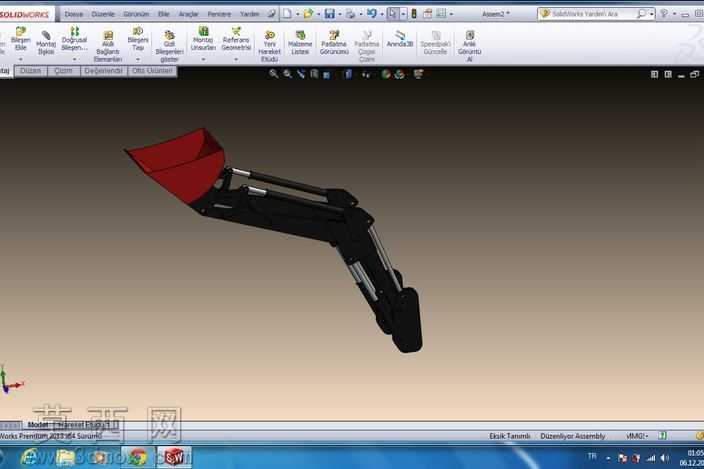The height and width of the screenshot is (469, 704).
Task: Select the Model tab at bottom
Action: pyautogui.click(x=38, y=424)
